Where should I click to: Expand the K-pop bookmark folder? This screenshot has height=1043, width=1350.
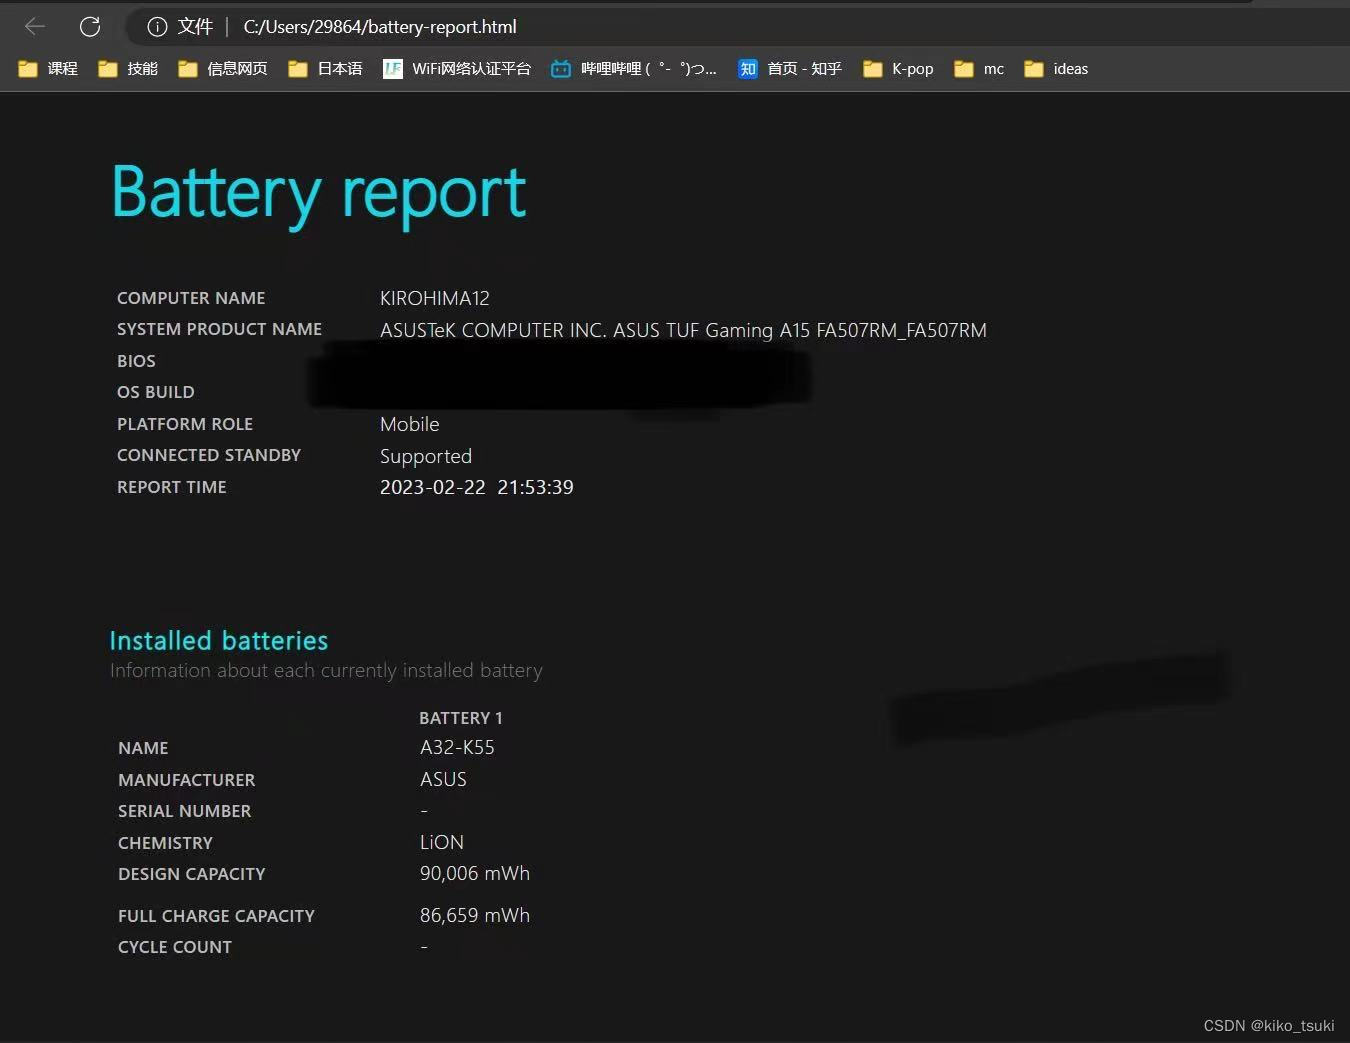pos(872,68)
